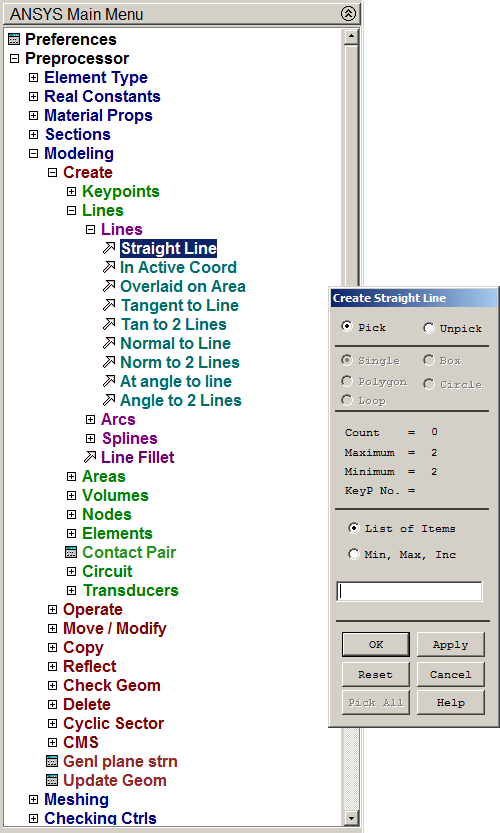Click the dialog icon beside Update Geom
This screenshot has width=500, height=833.
click(x=52, y=780)
